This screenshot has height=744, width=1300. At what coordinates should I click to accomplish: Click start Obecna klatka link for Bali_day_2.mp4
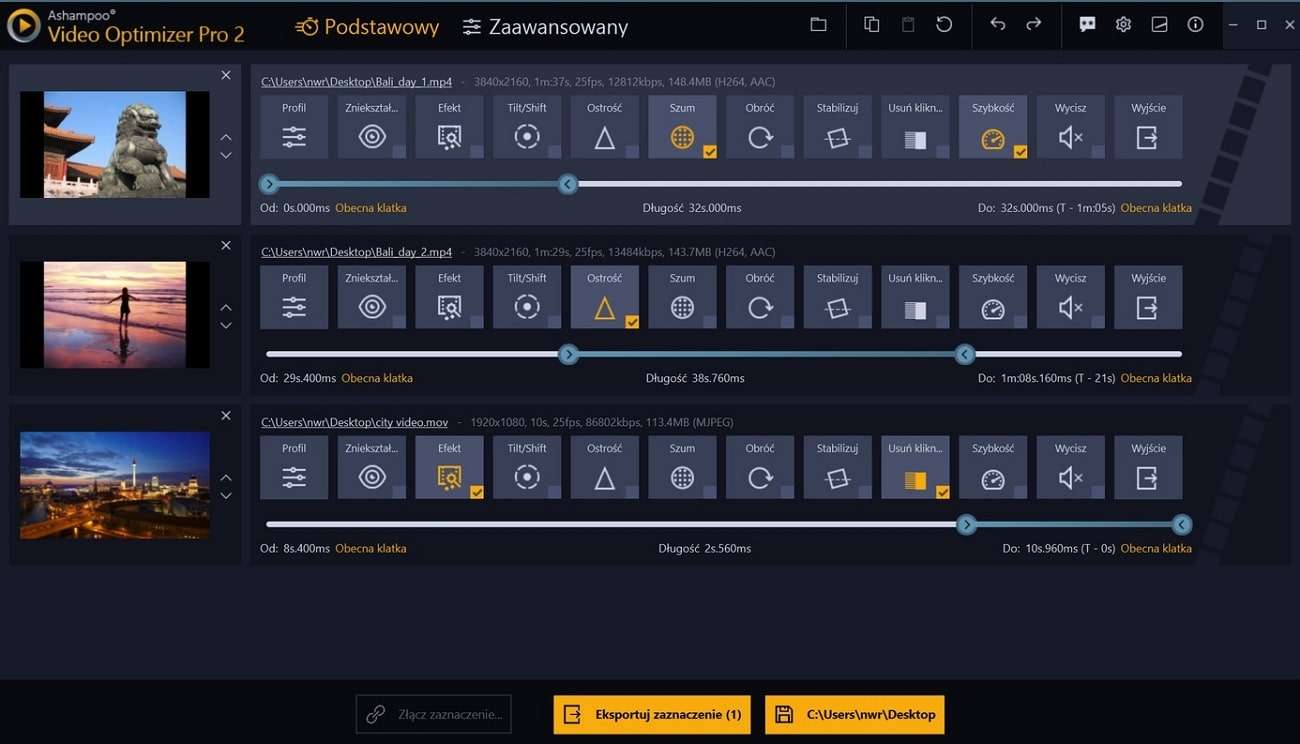[377, 378]
